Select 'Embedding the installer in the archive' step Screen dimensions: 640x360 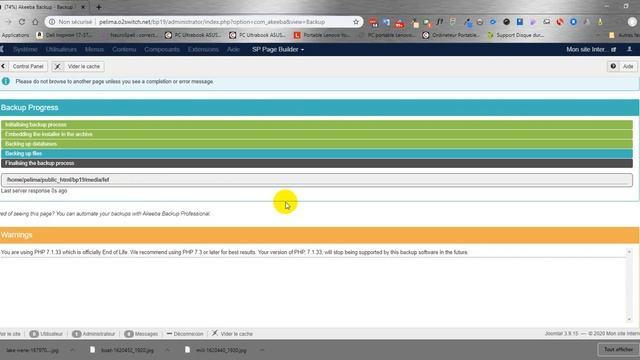(x=317, y=134)
